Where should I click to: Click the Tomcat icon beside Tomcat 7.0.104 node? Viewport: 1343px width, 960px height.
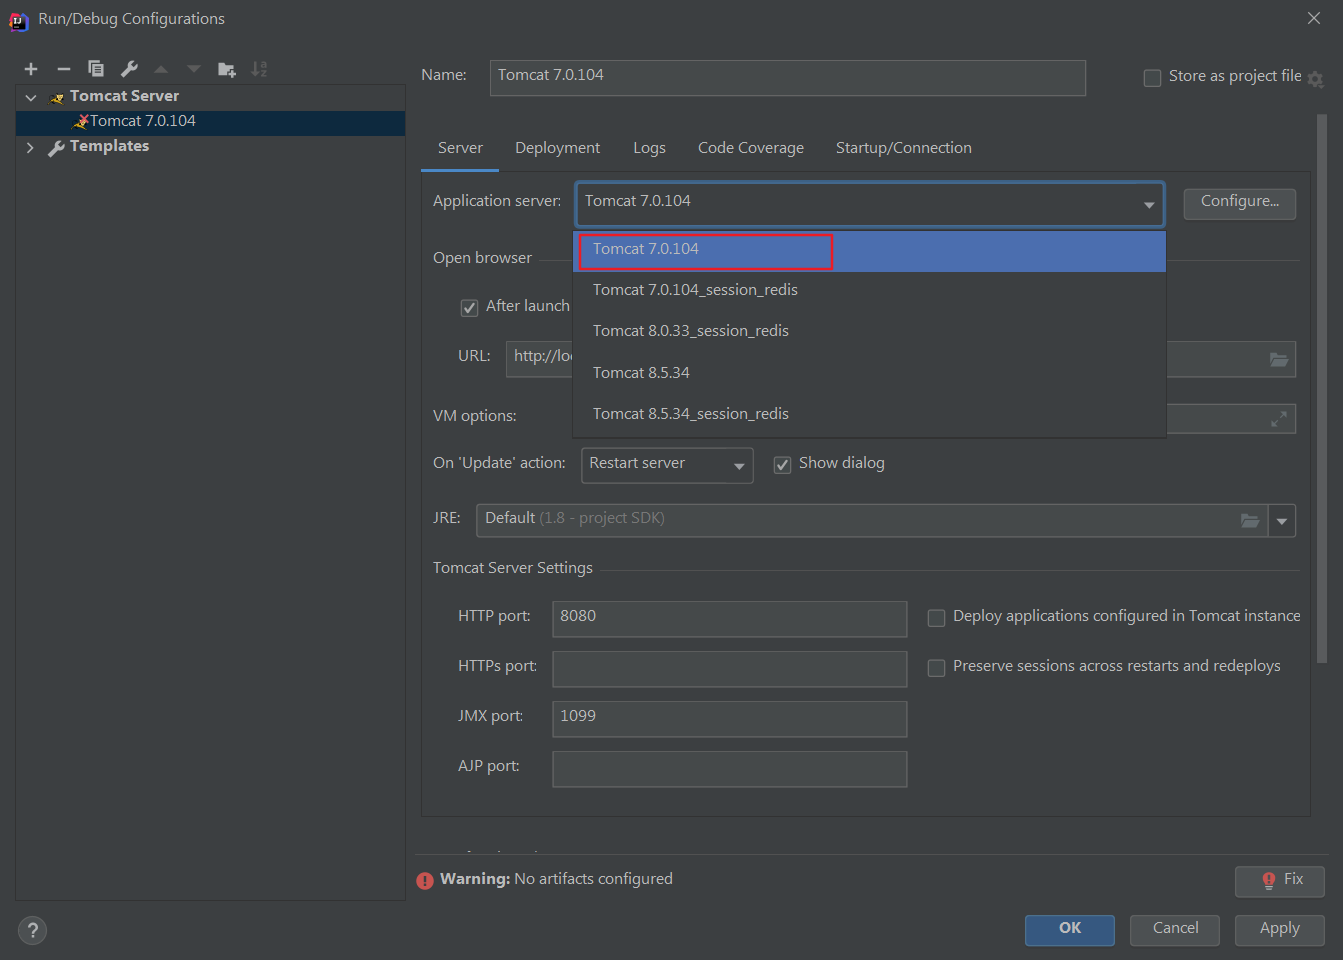coord(81,121)
